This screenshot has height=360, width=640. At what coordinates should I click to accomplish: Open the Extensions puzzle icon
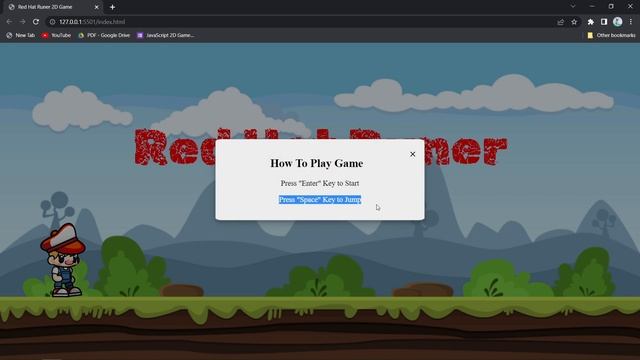coord(590,22)
